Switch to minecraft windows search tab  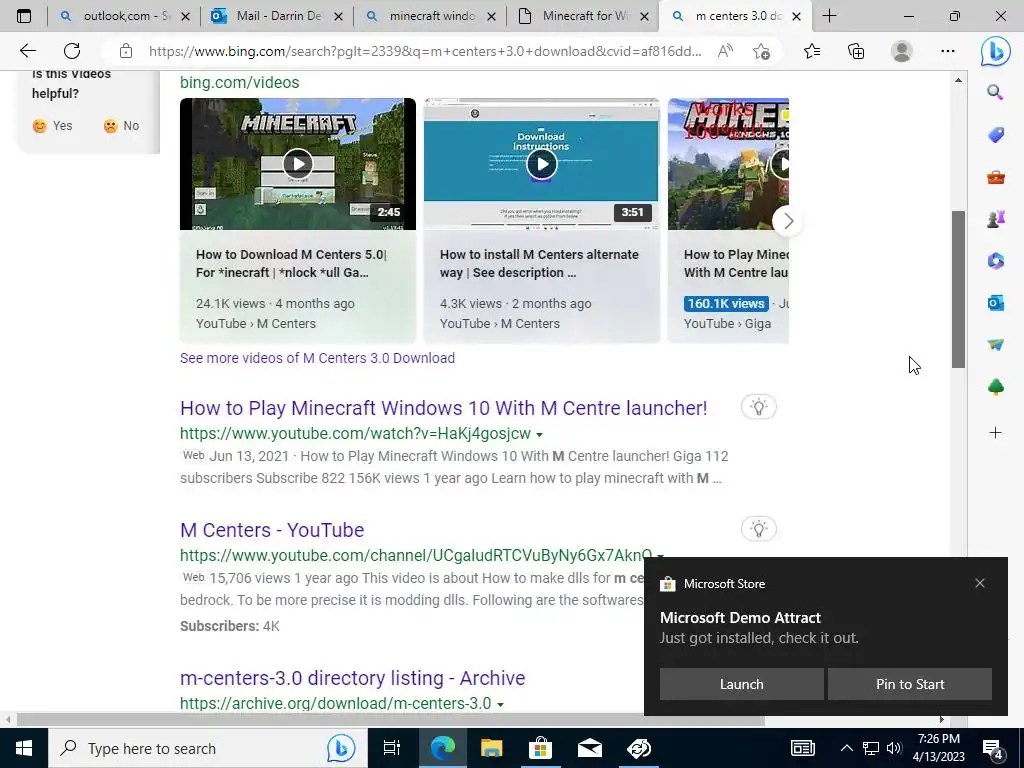coord(431,16)
